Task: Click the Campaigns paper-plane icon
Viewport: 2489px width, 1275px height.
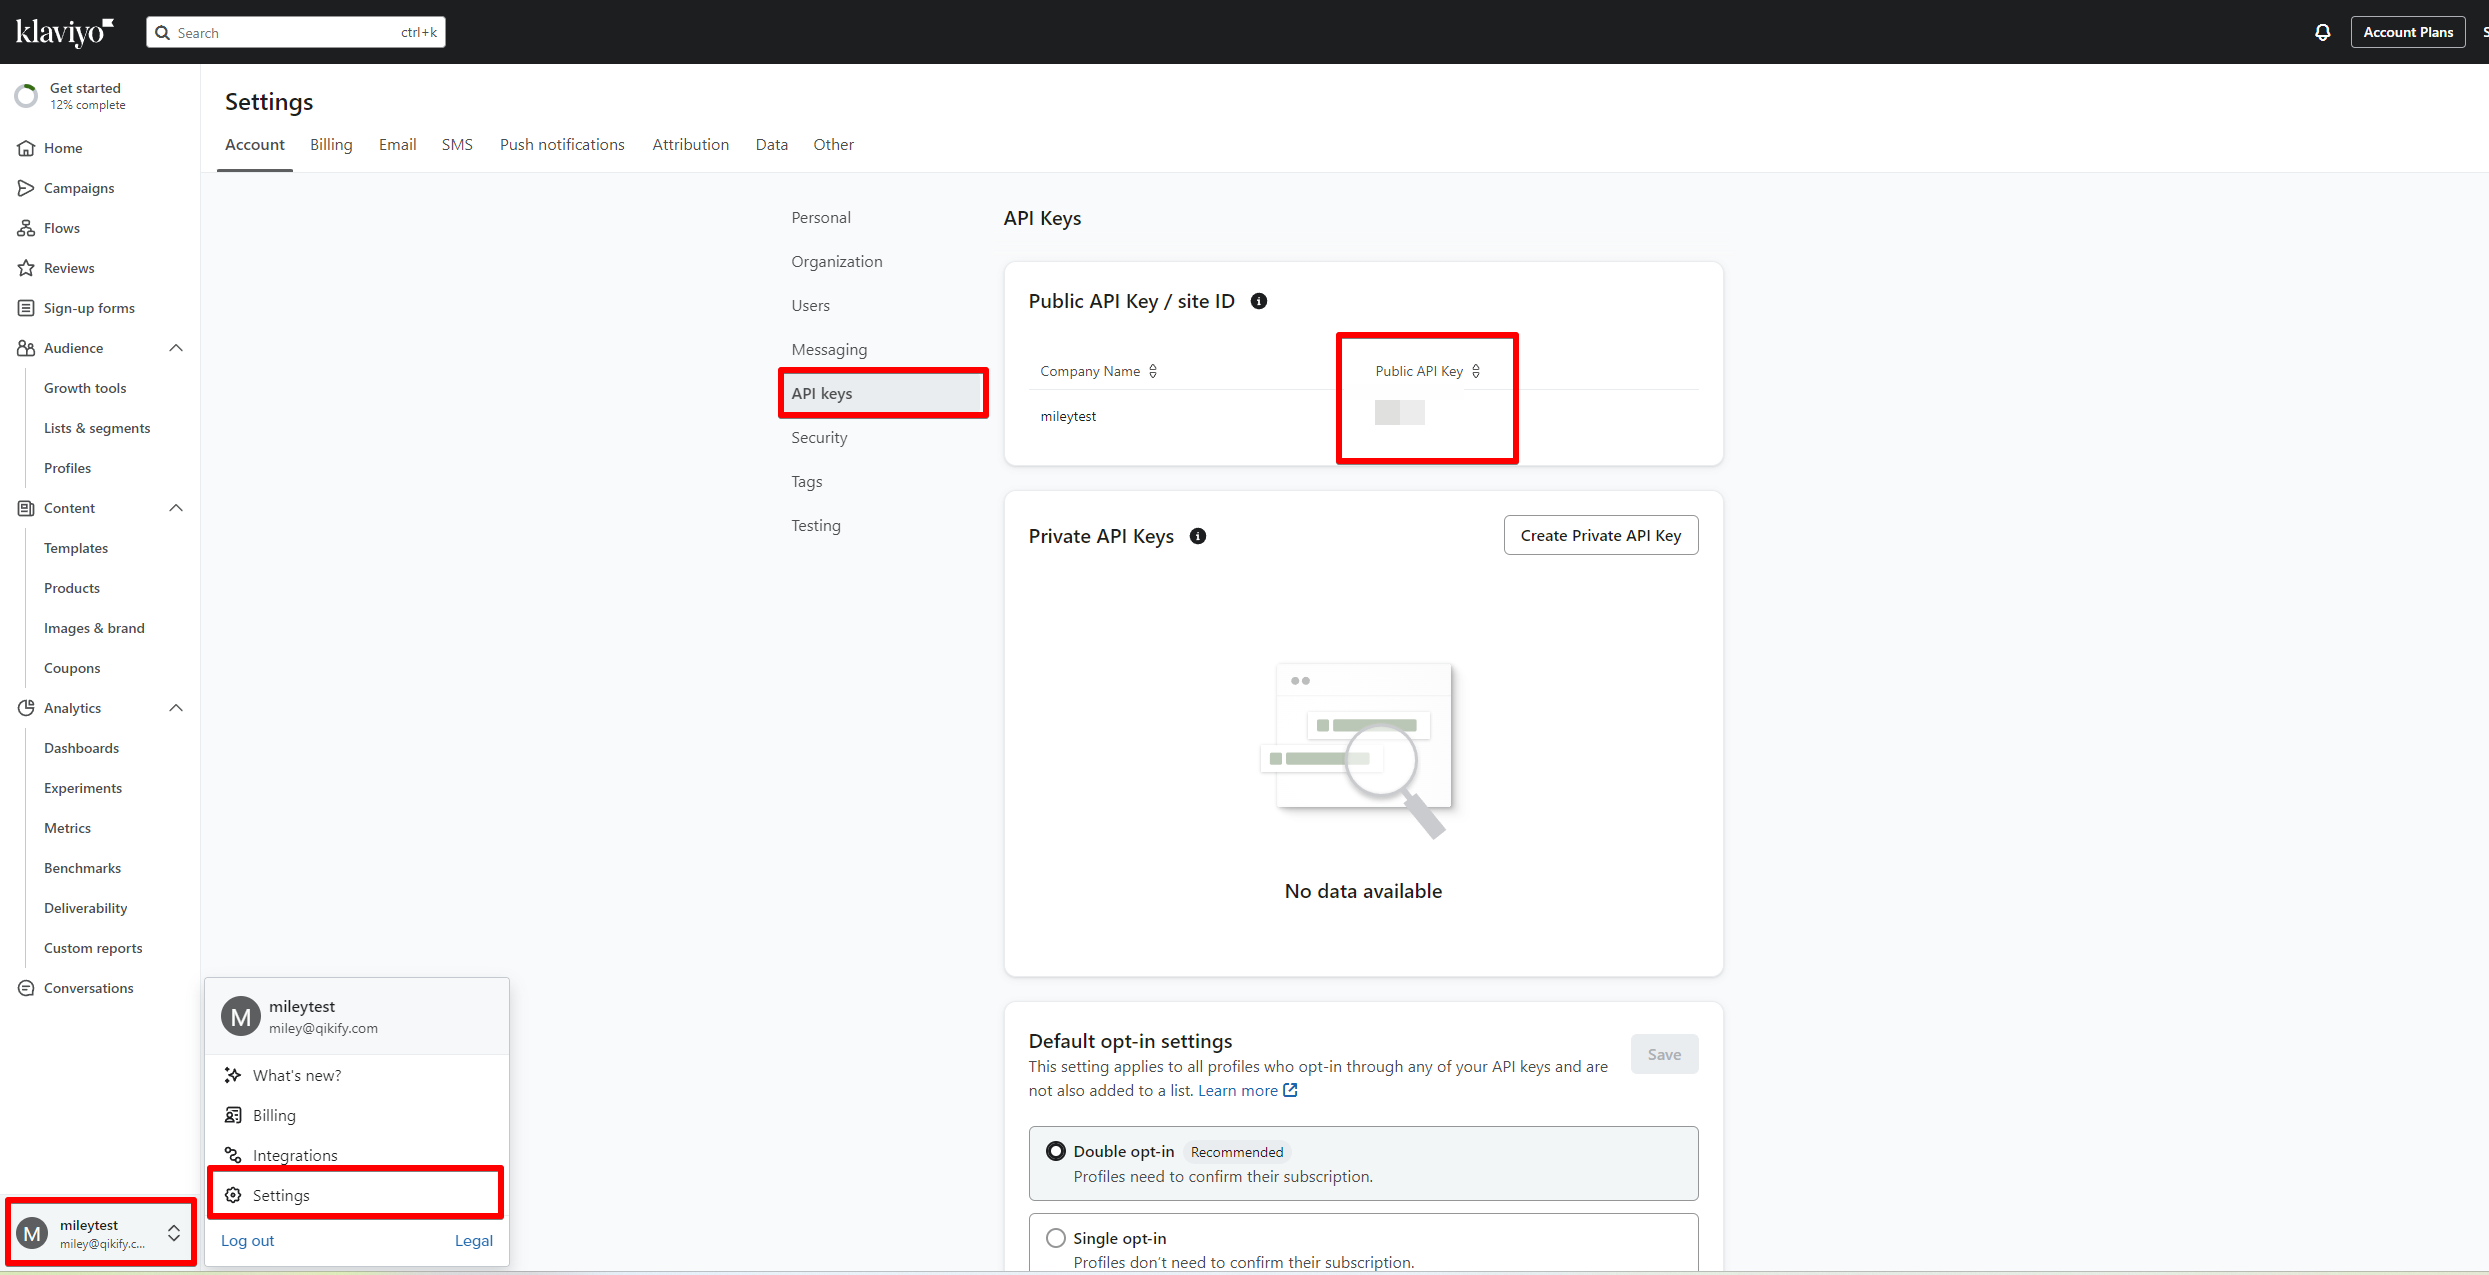Action: pos(26,188)
